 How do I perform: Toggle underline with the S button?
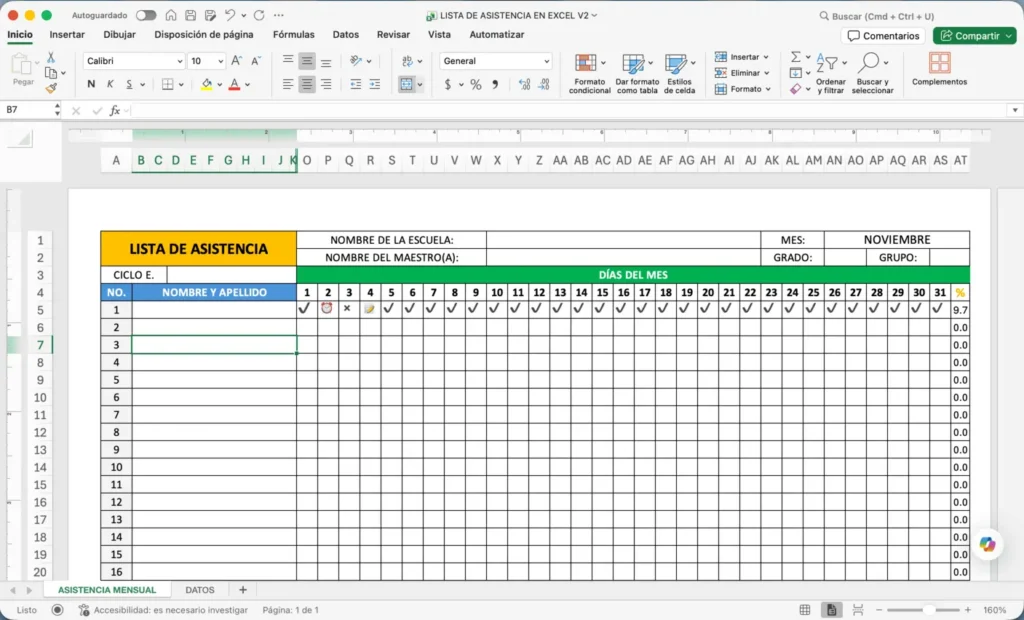coord(129,84)
